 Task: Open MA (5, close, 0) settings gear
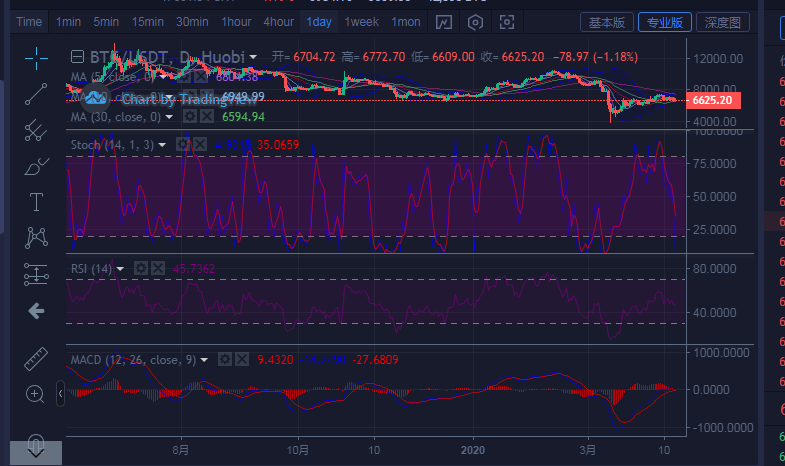[183, 77]
